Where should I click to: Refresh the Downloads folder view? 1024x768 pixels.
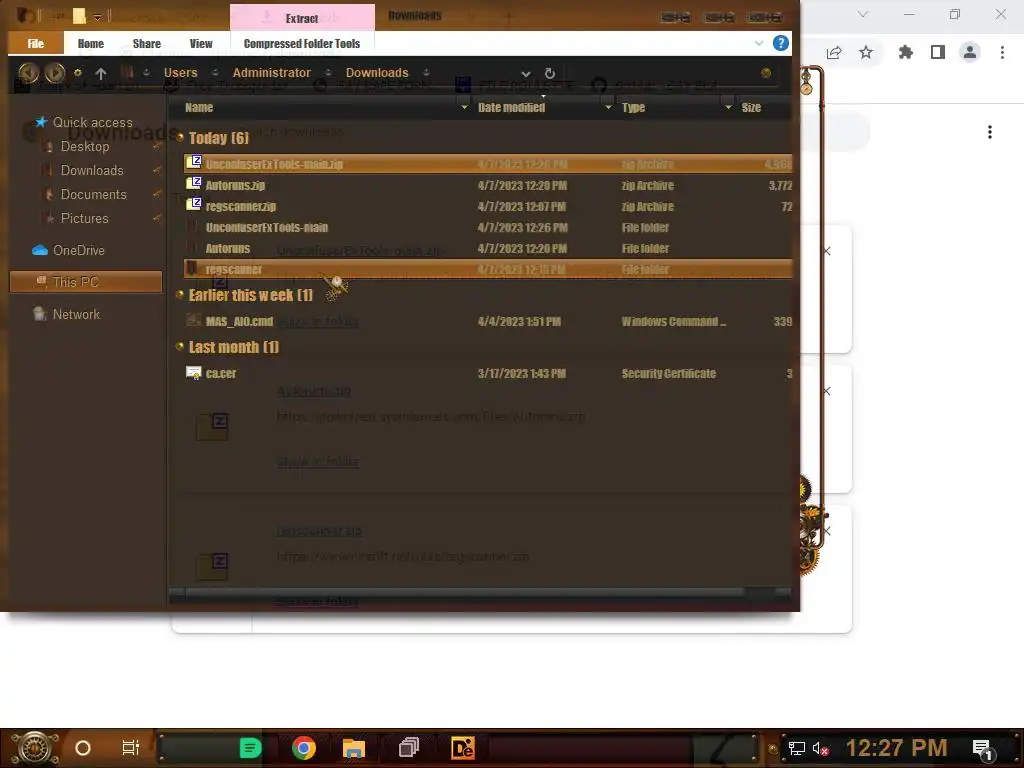[550, 73]
